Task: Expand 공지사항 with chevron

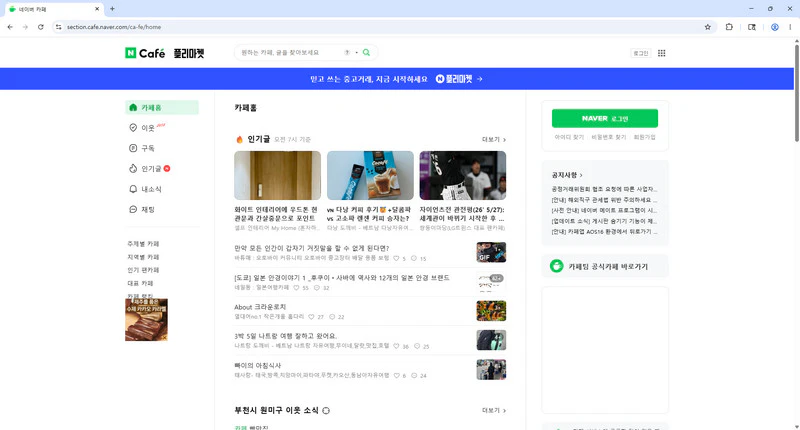Action: pyautogui.click(x=567, y=175)
